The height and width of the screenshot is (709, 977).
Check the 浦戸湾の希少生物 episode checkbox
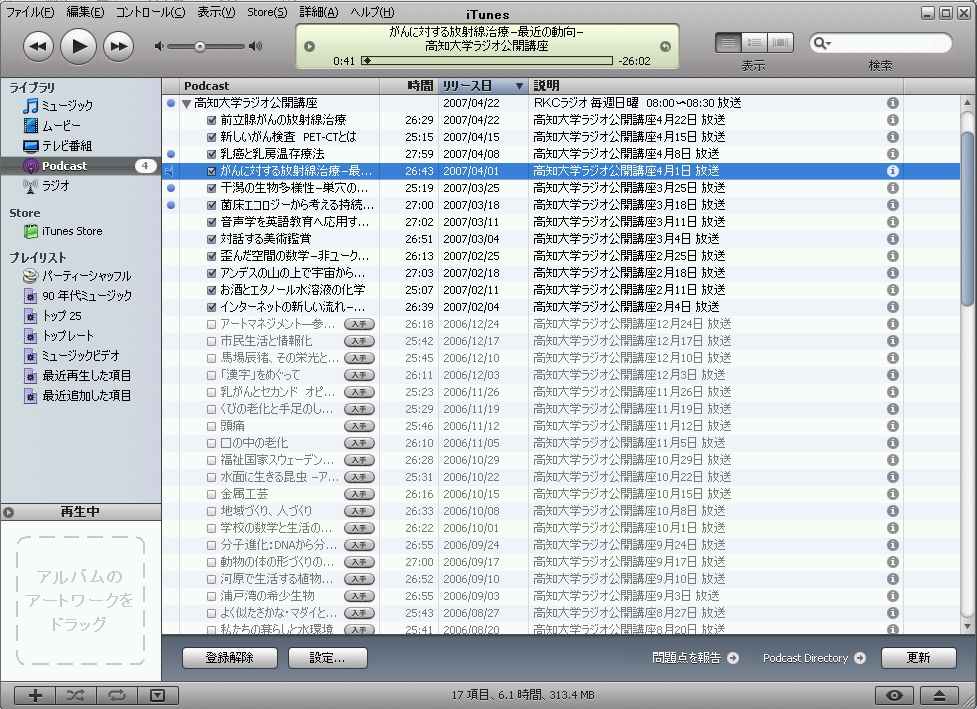pos(211,596)
